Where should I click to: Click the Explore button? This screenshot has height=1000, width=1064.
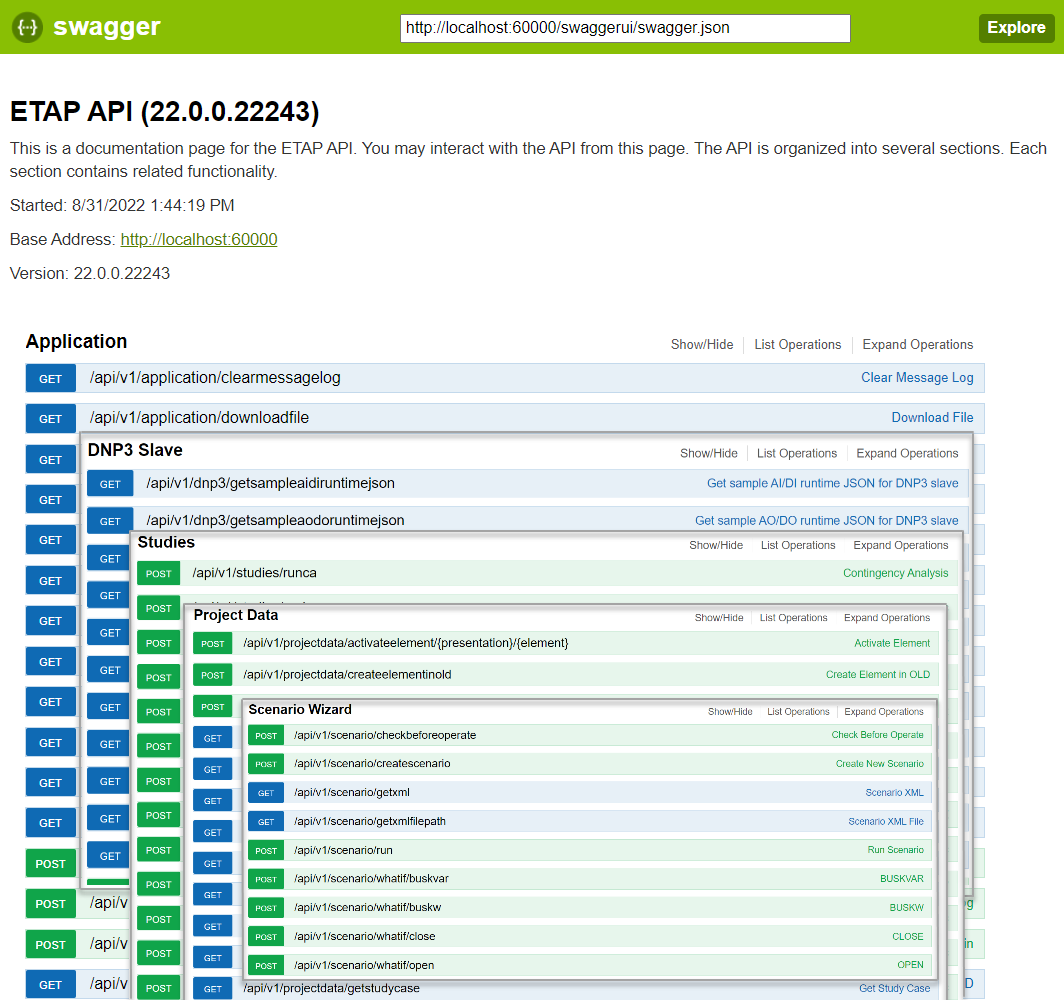click(1016, 28)
